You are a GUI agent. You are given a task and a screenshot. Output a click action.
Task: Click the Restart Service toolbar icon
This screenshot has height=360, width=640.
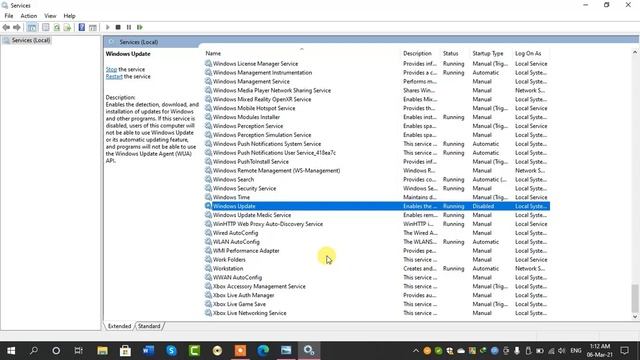tap(140, 27)
